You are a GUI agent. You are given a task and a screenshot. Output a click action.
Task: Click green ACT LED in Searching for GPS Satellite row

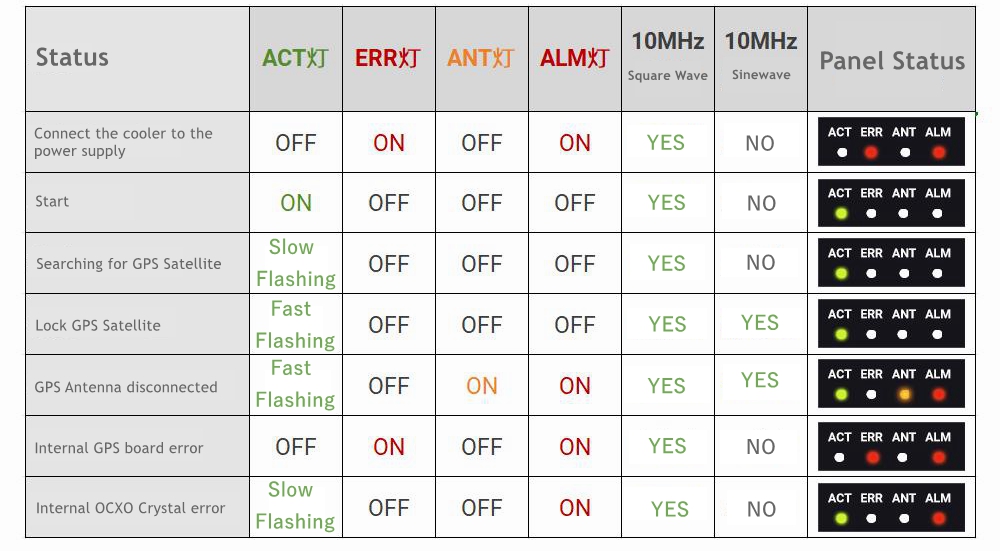click(x=841, y=274)
